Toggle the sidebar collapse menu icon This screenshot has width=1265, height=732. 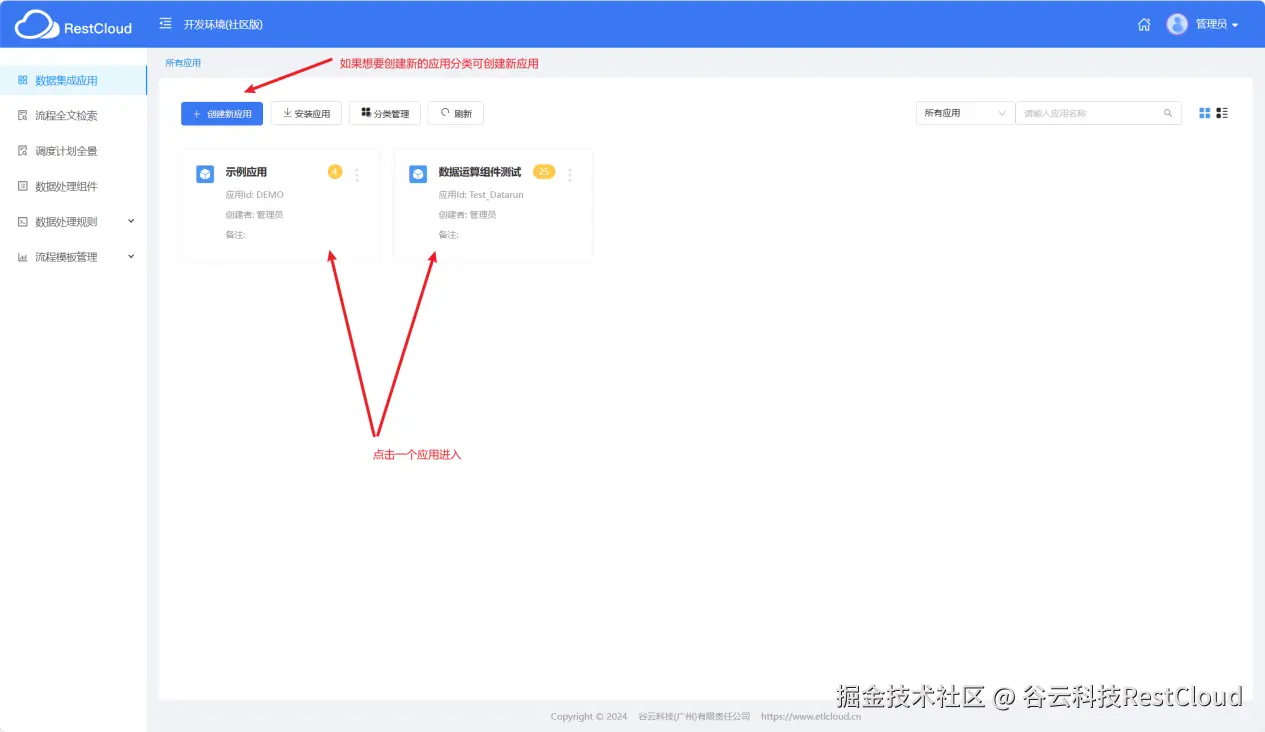165,24
